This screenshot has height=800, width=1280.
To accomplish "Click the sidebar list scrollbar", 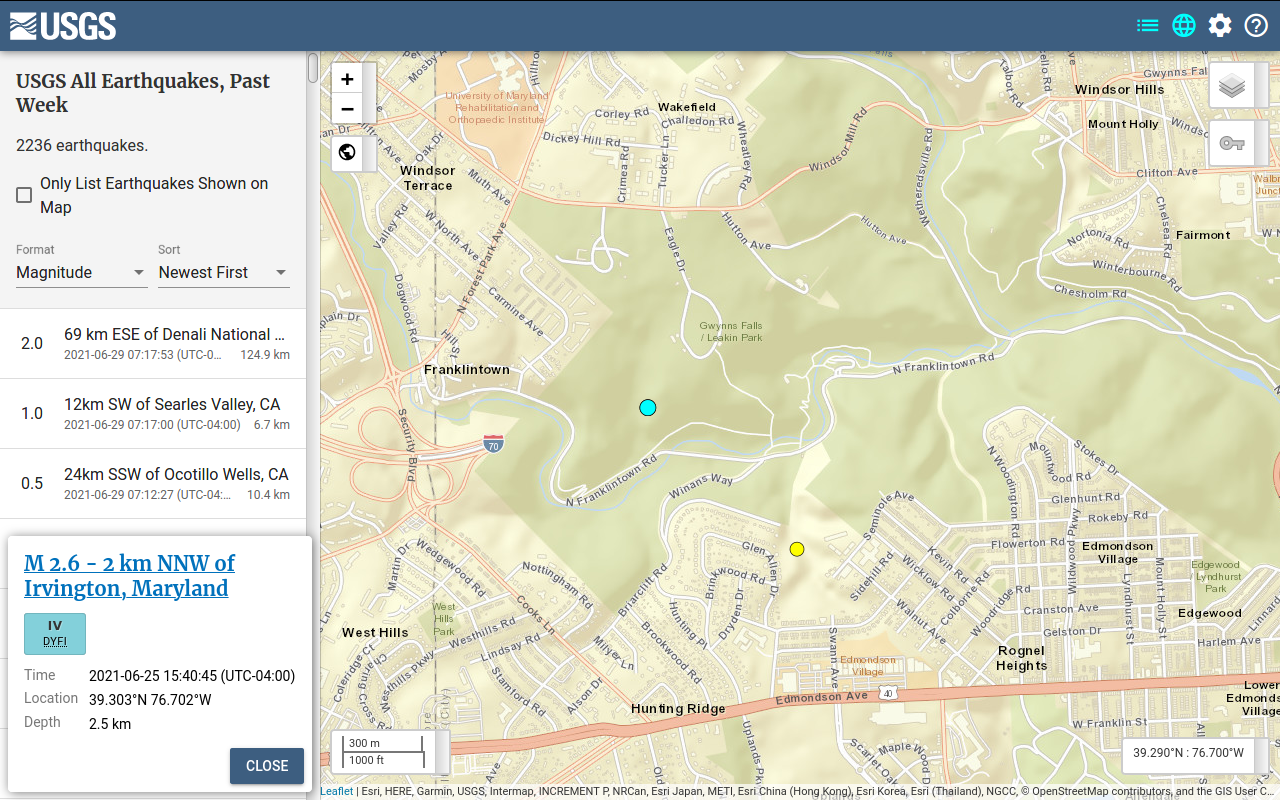I will (x=313, y=68).
